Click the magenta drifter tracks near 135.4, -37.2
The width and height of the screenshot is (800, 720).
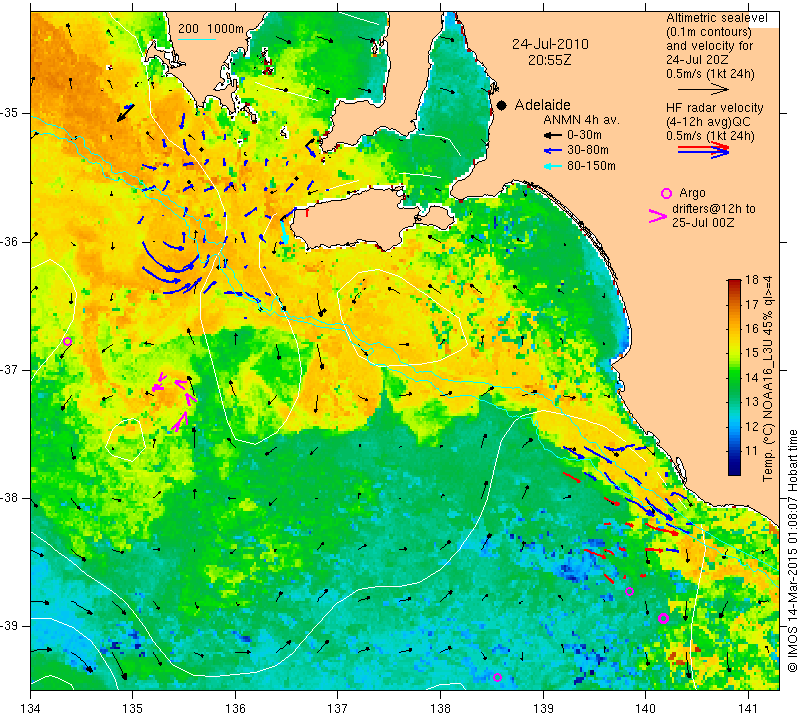(175, 401)
